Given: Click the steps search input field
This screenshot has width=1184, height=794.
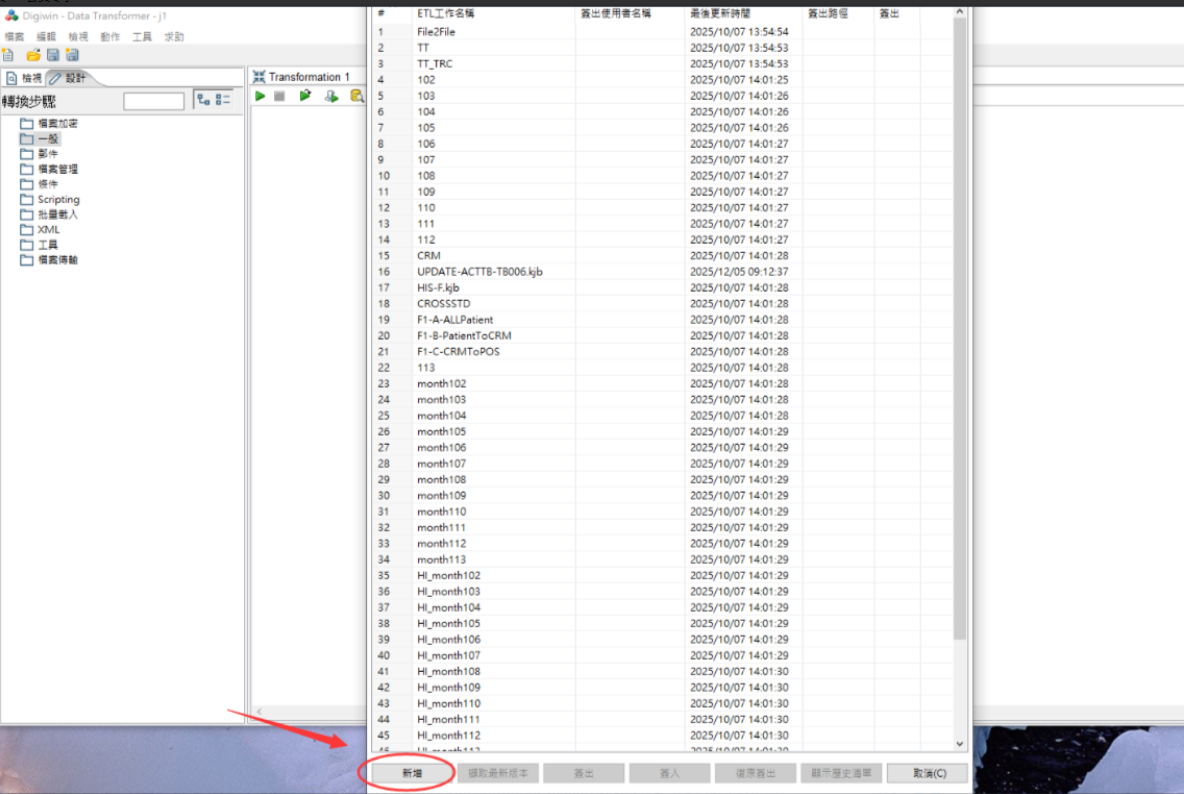Looking at the screenshot, I should coord(154,101).
